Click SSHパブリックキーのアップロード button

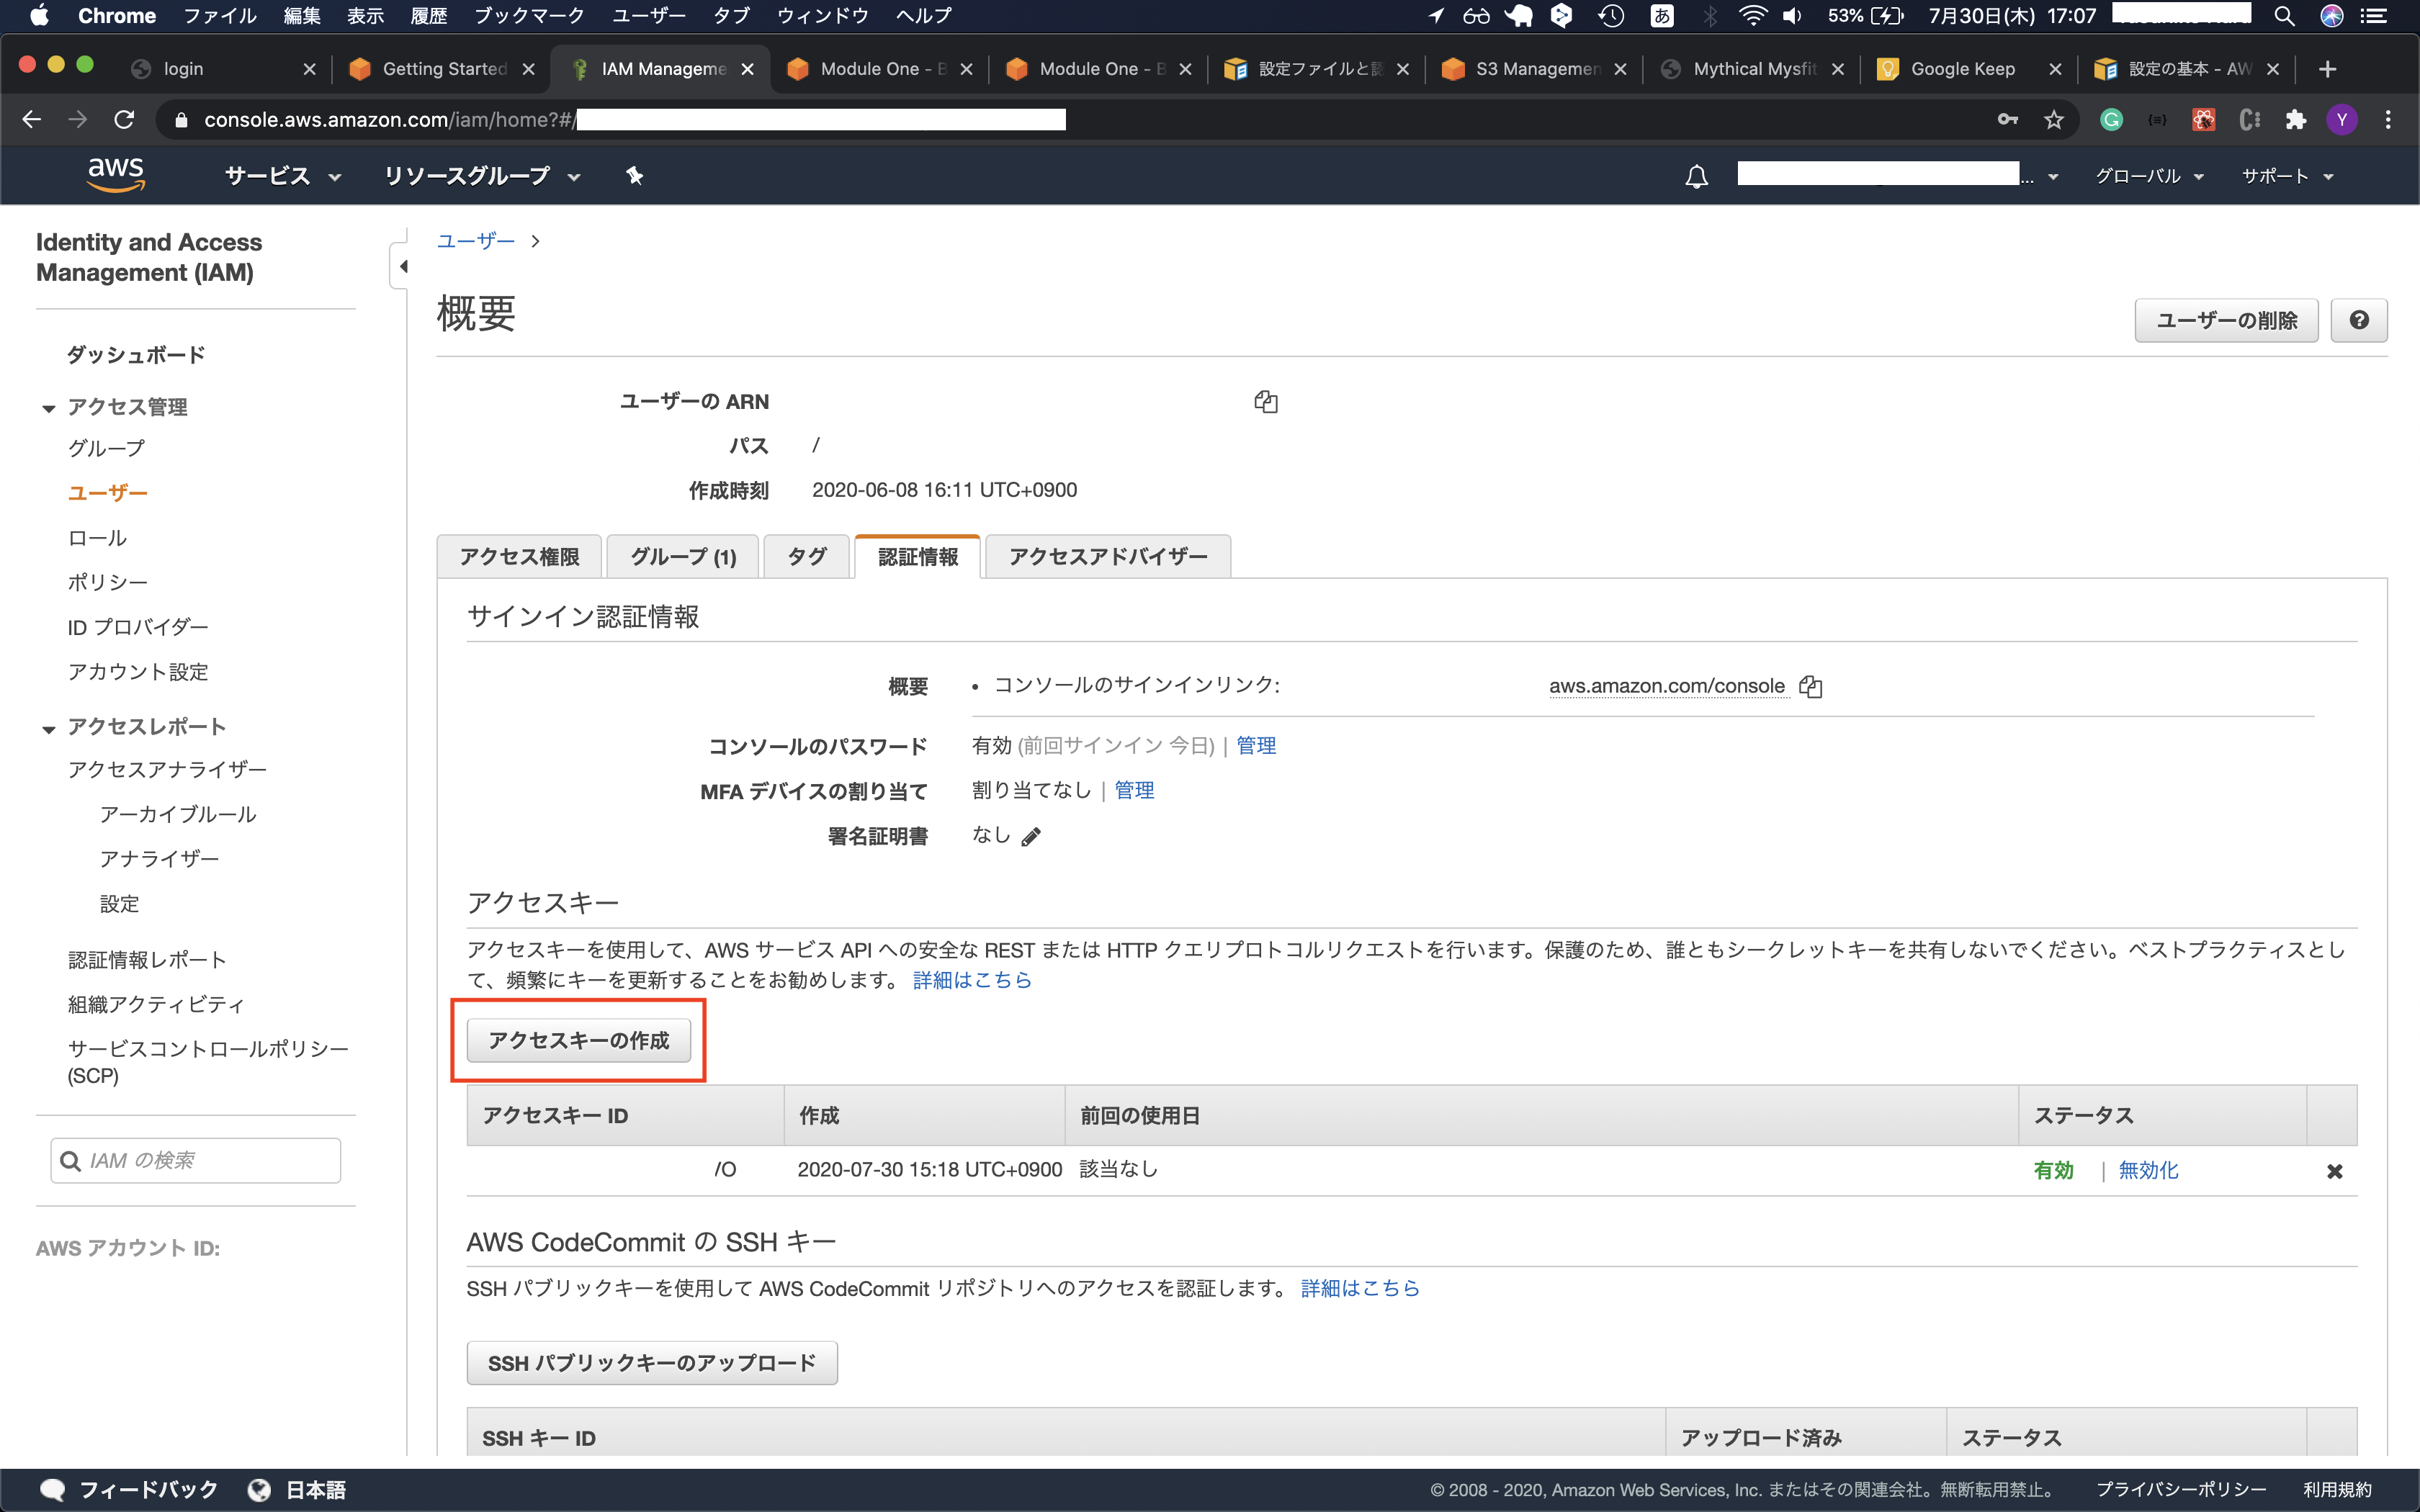(652, 1362)
